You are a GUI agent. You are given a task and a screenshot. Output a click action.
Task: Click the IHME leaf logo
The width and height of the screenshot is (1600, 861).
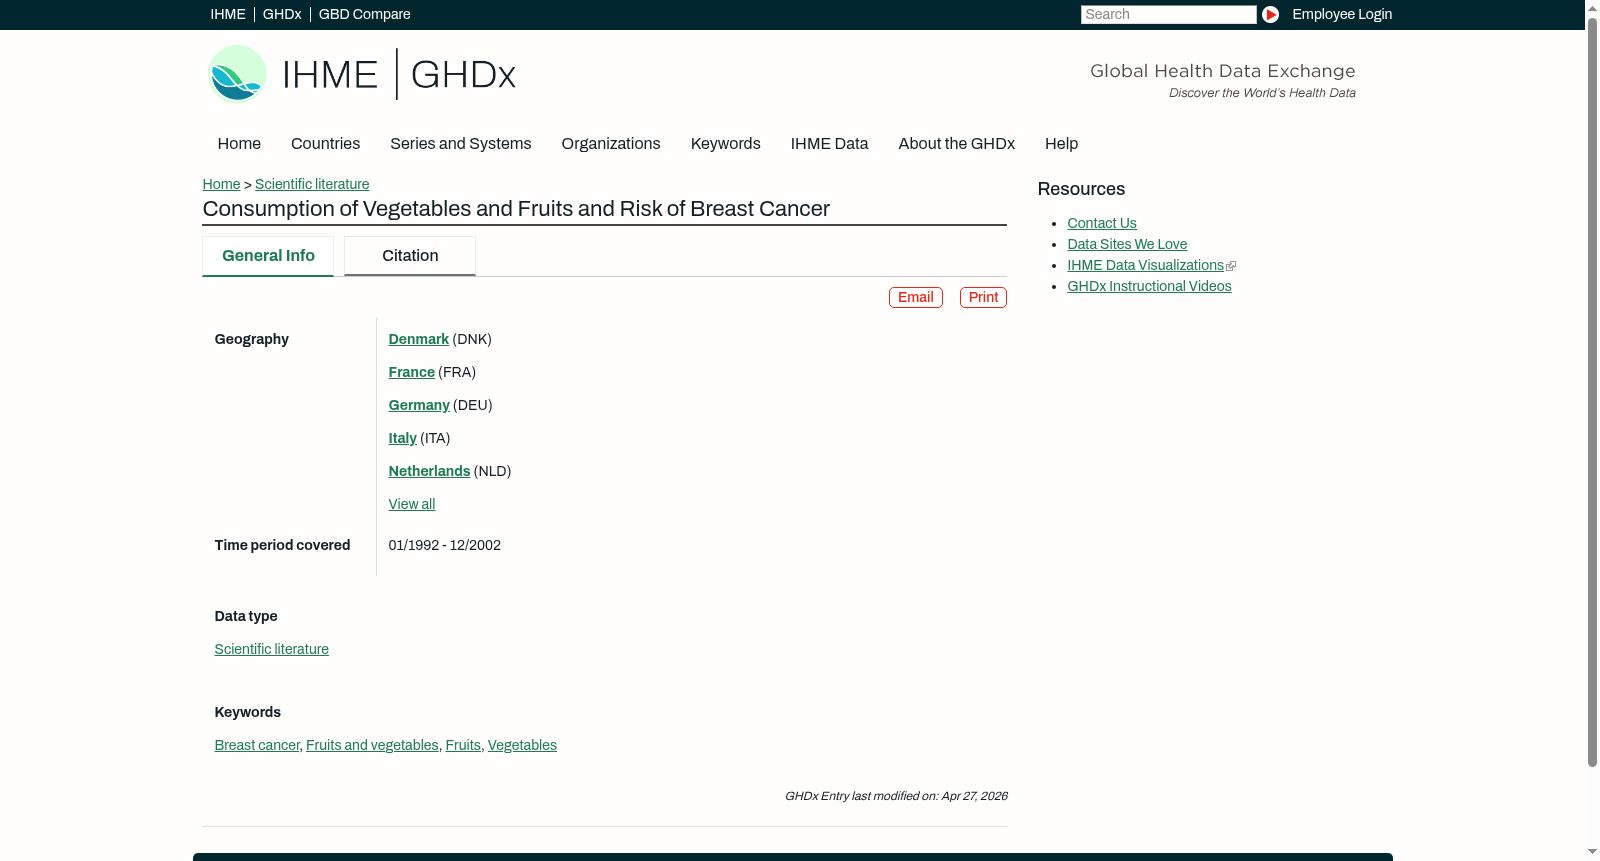coord(237,74)
